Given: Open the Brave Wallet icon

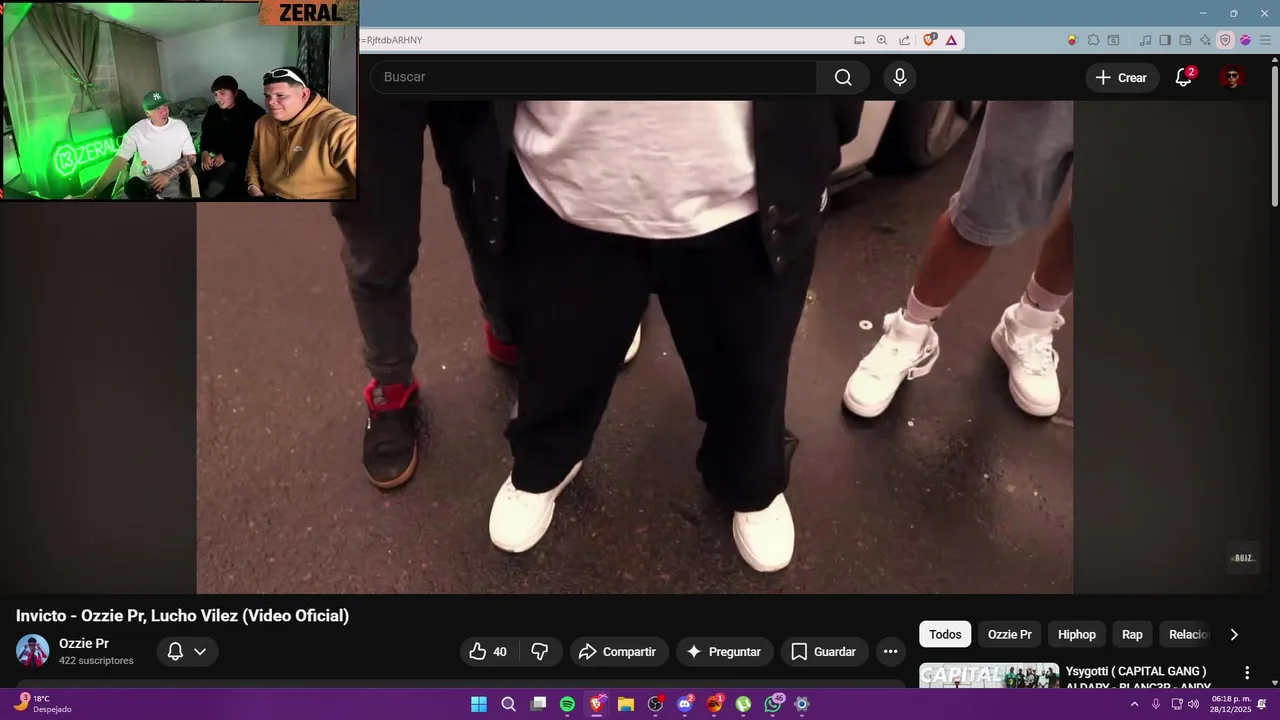Looking at the screenshot, I should coord(1185,40).
